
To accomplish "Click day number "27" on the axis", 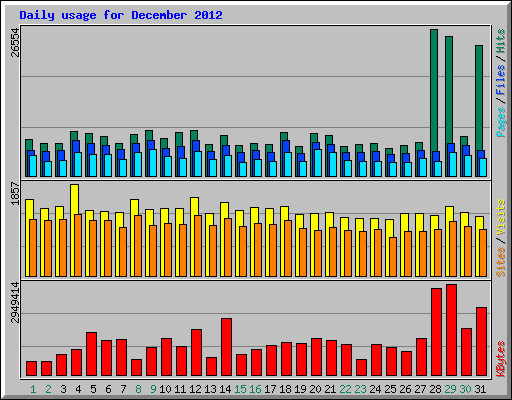I will click(x=420, y=389).
